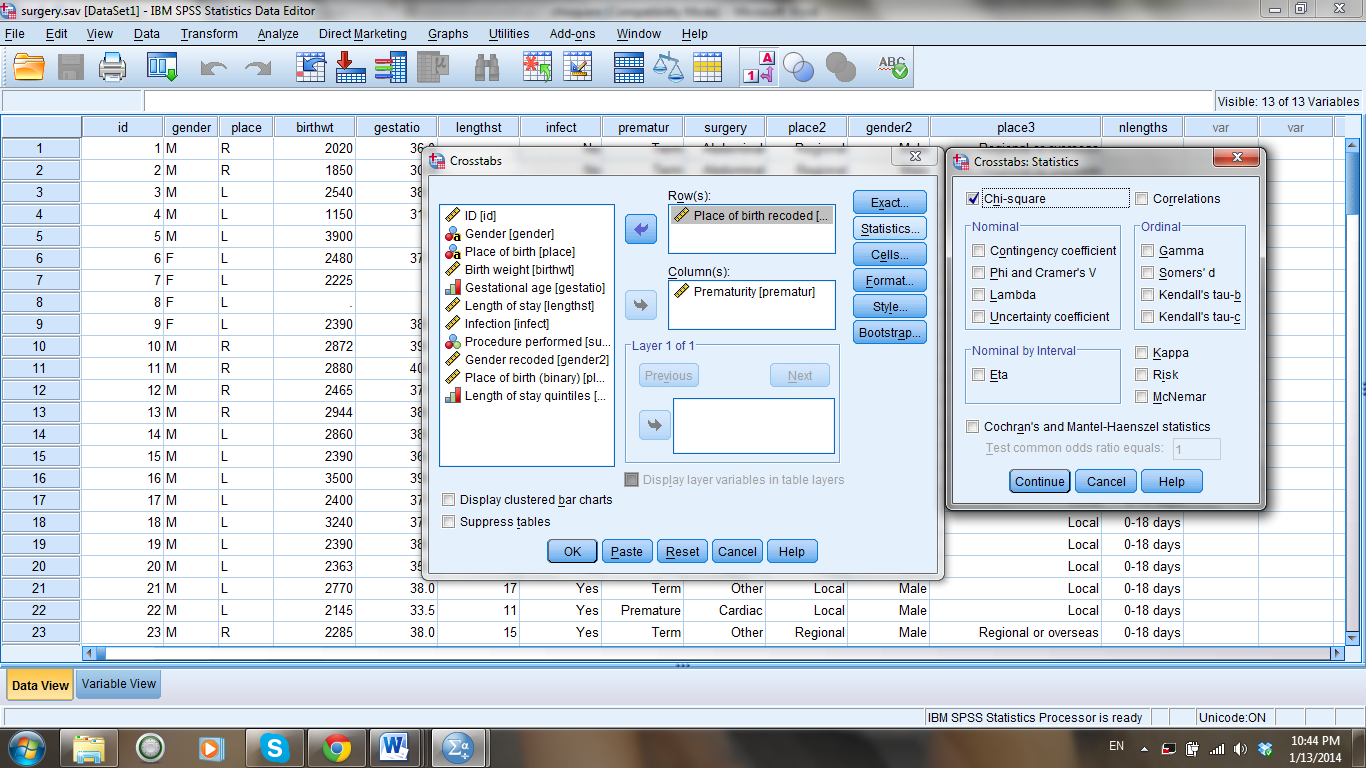Open the Graphs menu
The width and height of the screenshot is (1366, 768).
[448, 33]
